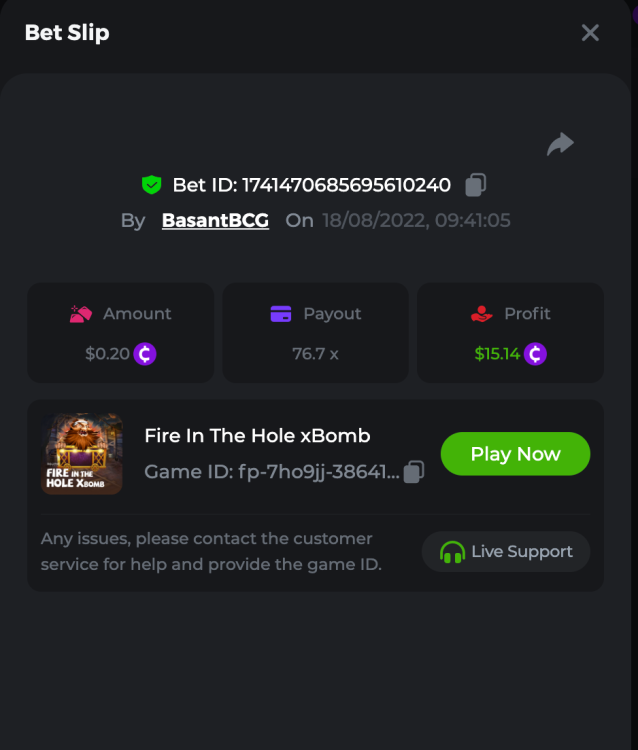638x750 pixels.
Task: Open Live Support chat
Action: click(x=506, y=552)
